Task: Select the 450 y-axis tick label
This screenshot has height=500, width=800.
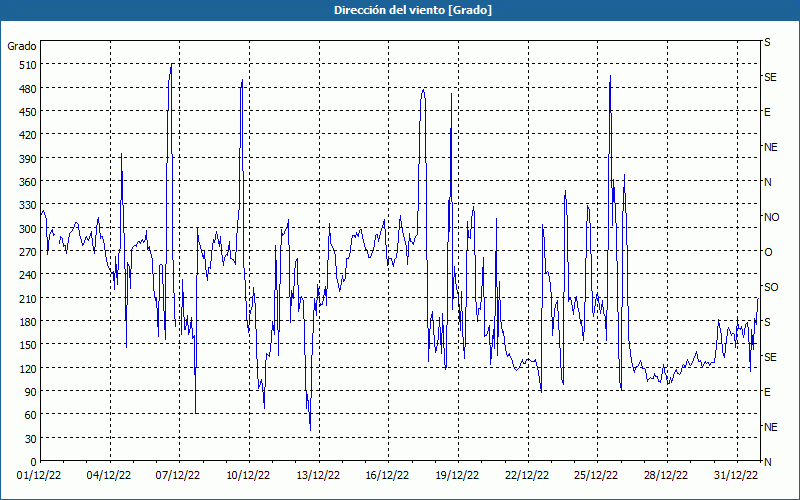Action: 27,112
